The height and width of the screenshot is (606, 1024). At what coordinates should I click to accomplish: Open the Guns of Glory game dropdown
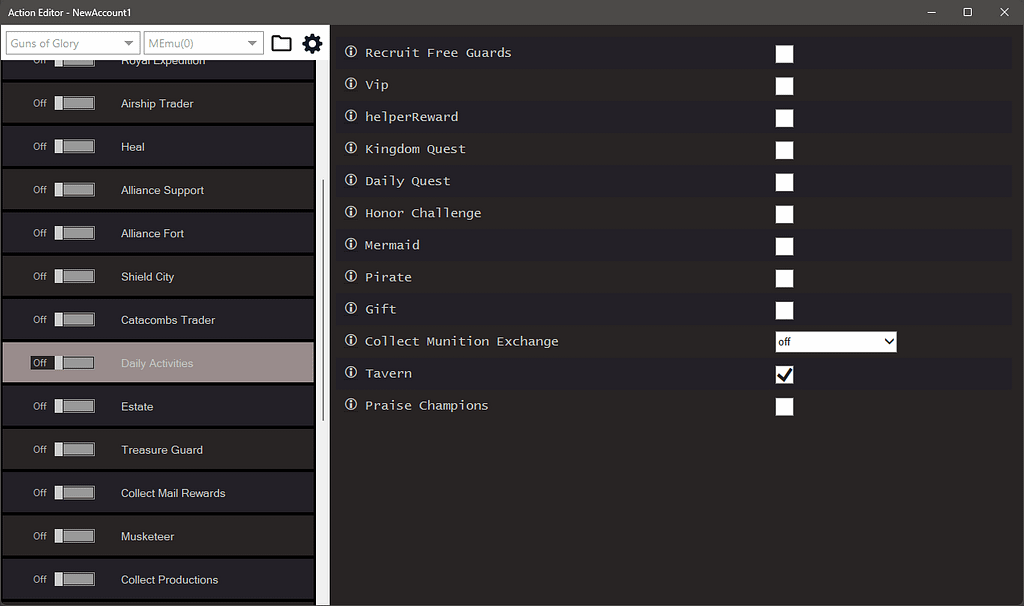[x=71, y=43]
